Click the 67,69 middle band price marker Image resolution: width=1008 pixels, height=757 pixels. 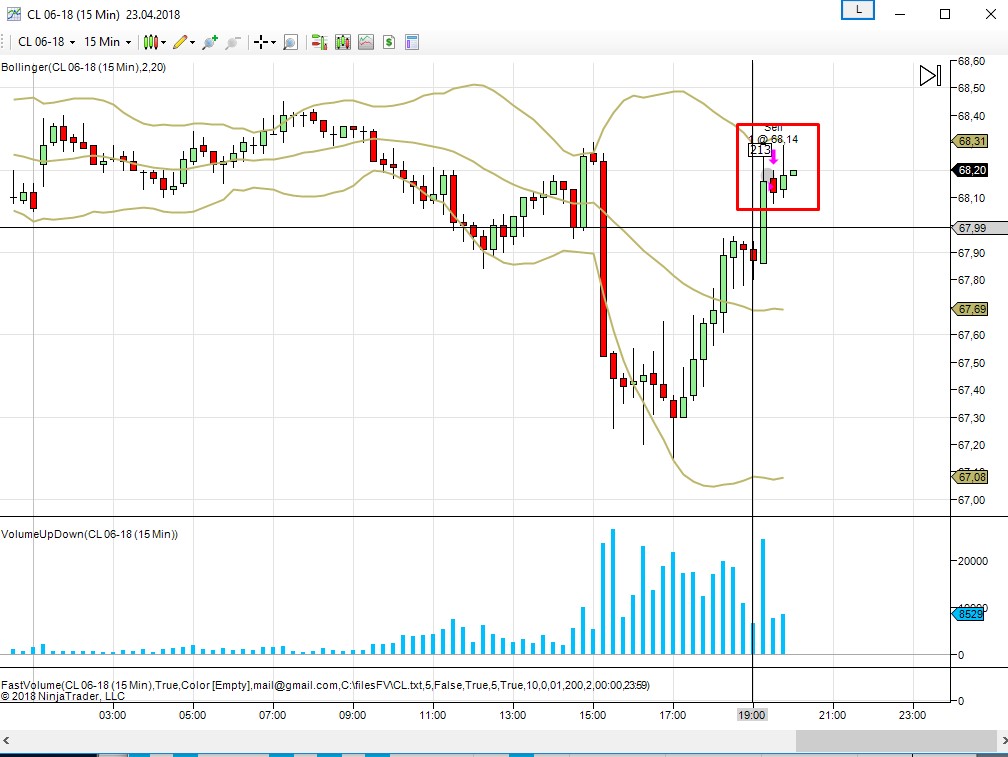(x=970, y=309)
